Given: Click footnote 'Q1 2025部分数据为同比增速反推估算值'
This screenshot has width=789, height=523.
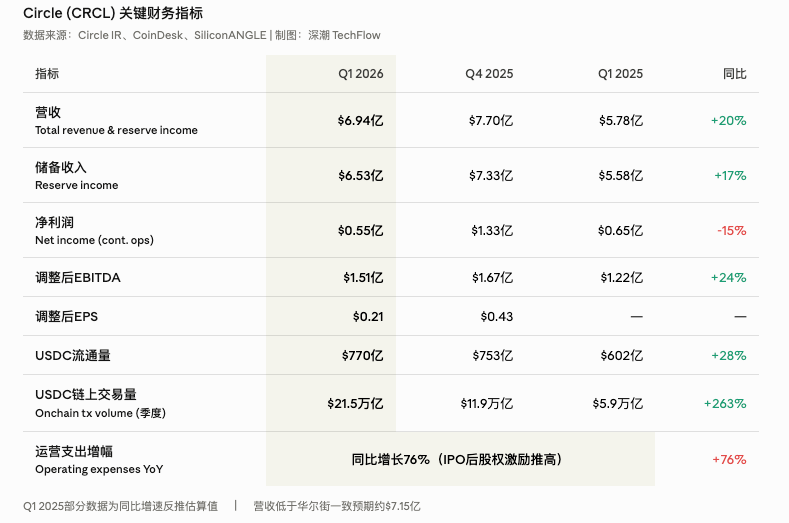Looking at the screenshot, I should point(120,506).
